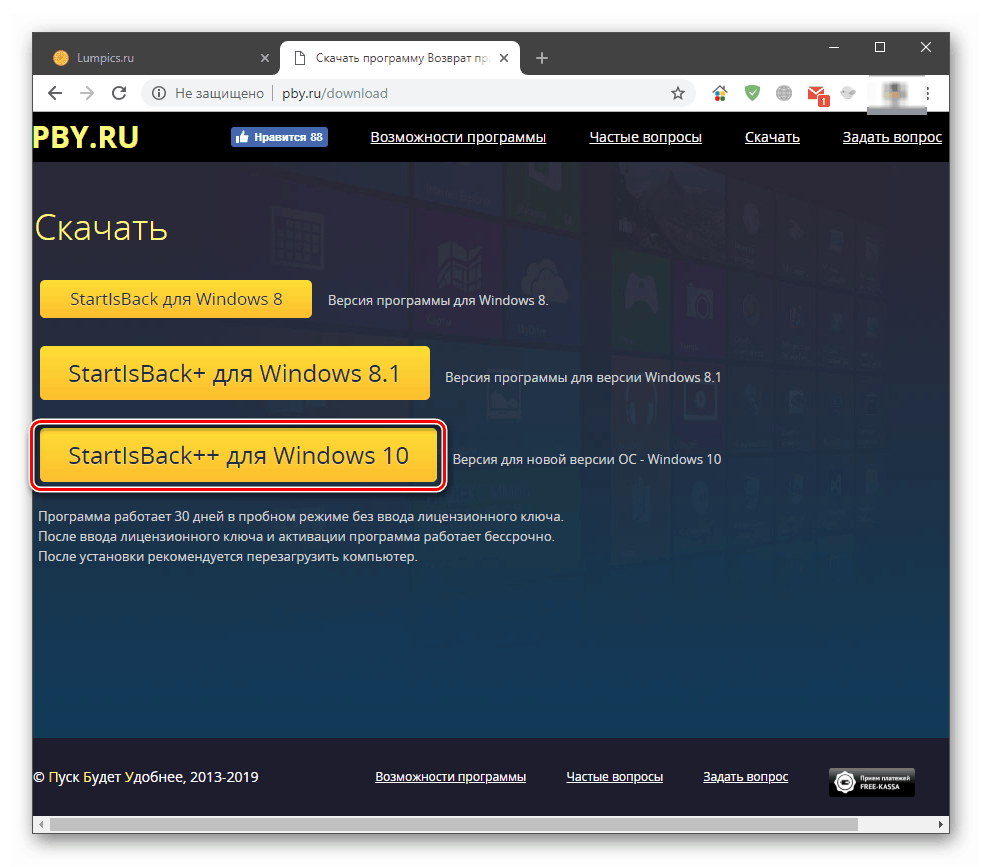Click the browser back arrow

click(x=55, y=93)
